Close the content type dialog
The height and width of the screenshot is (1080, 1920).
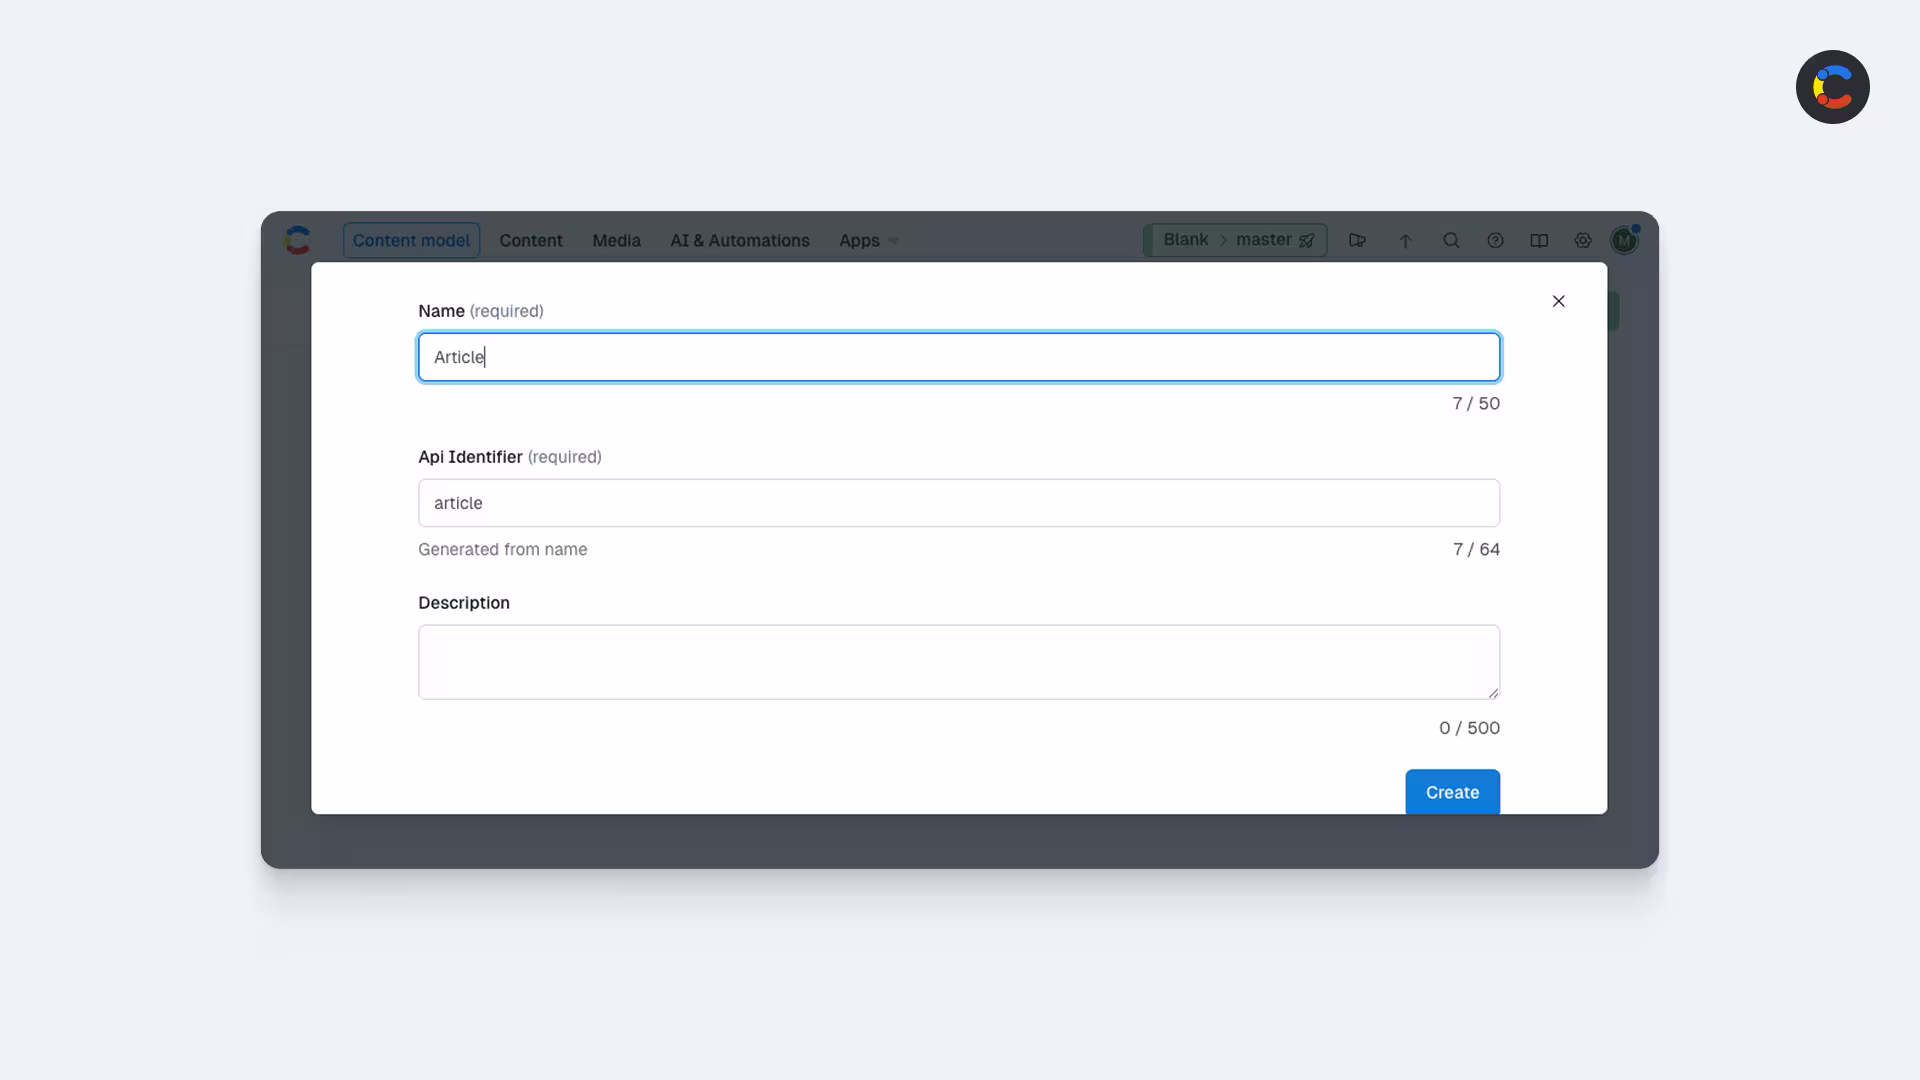(1558, 301)
